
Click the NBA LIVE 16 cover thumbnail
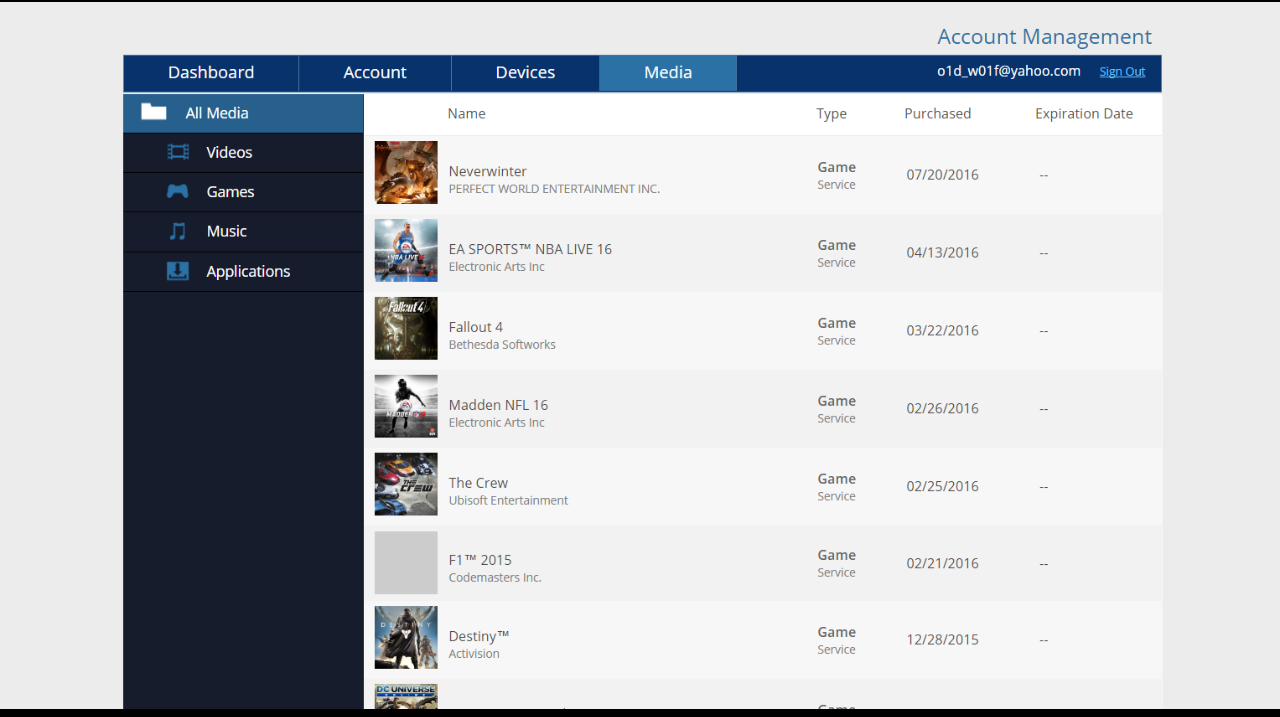pyautogui.click(x=406, y=250)
